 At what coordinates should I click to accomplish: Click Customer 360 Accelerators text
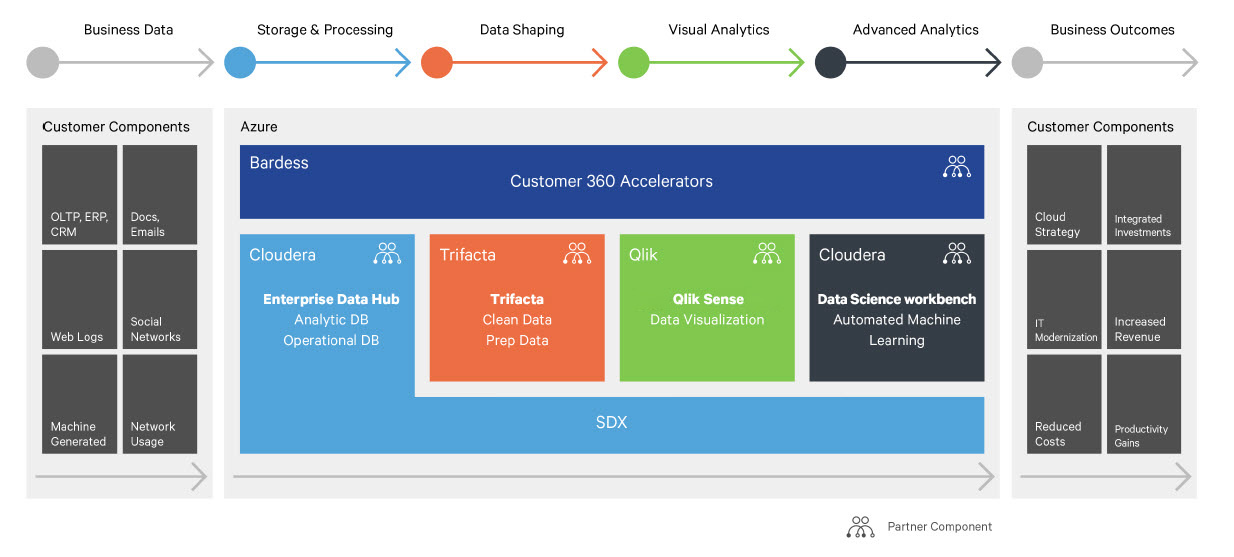(x=611, y=182)
